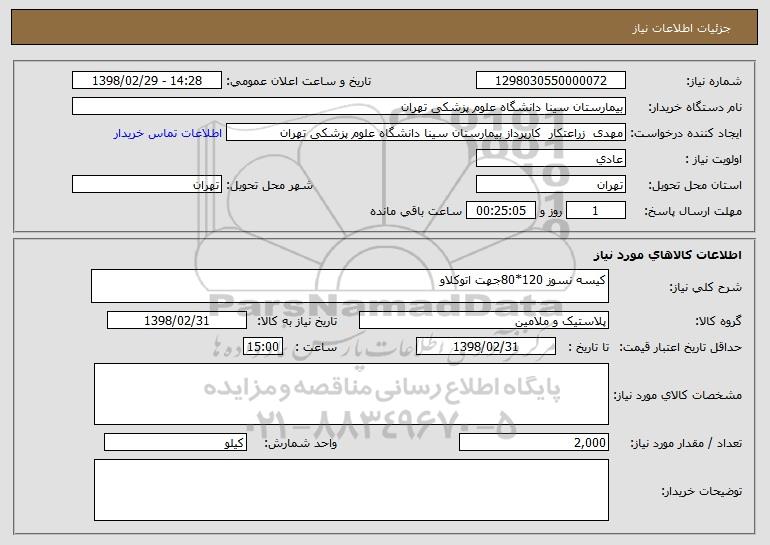Click the remaining days field showing 1
770x545 pixels.
point(596,211)
